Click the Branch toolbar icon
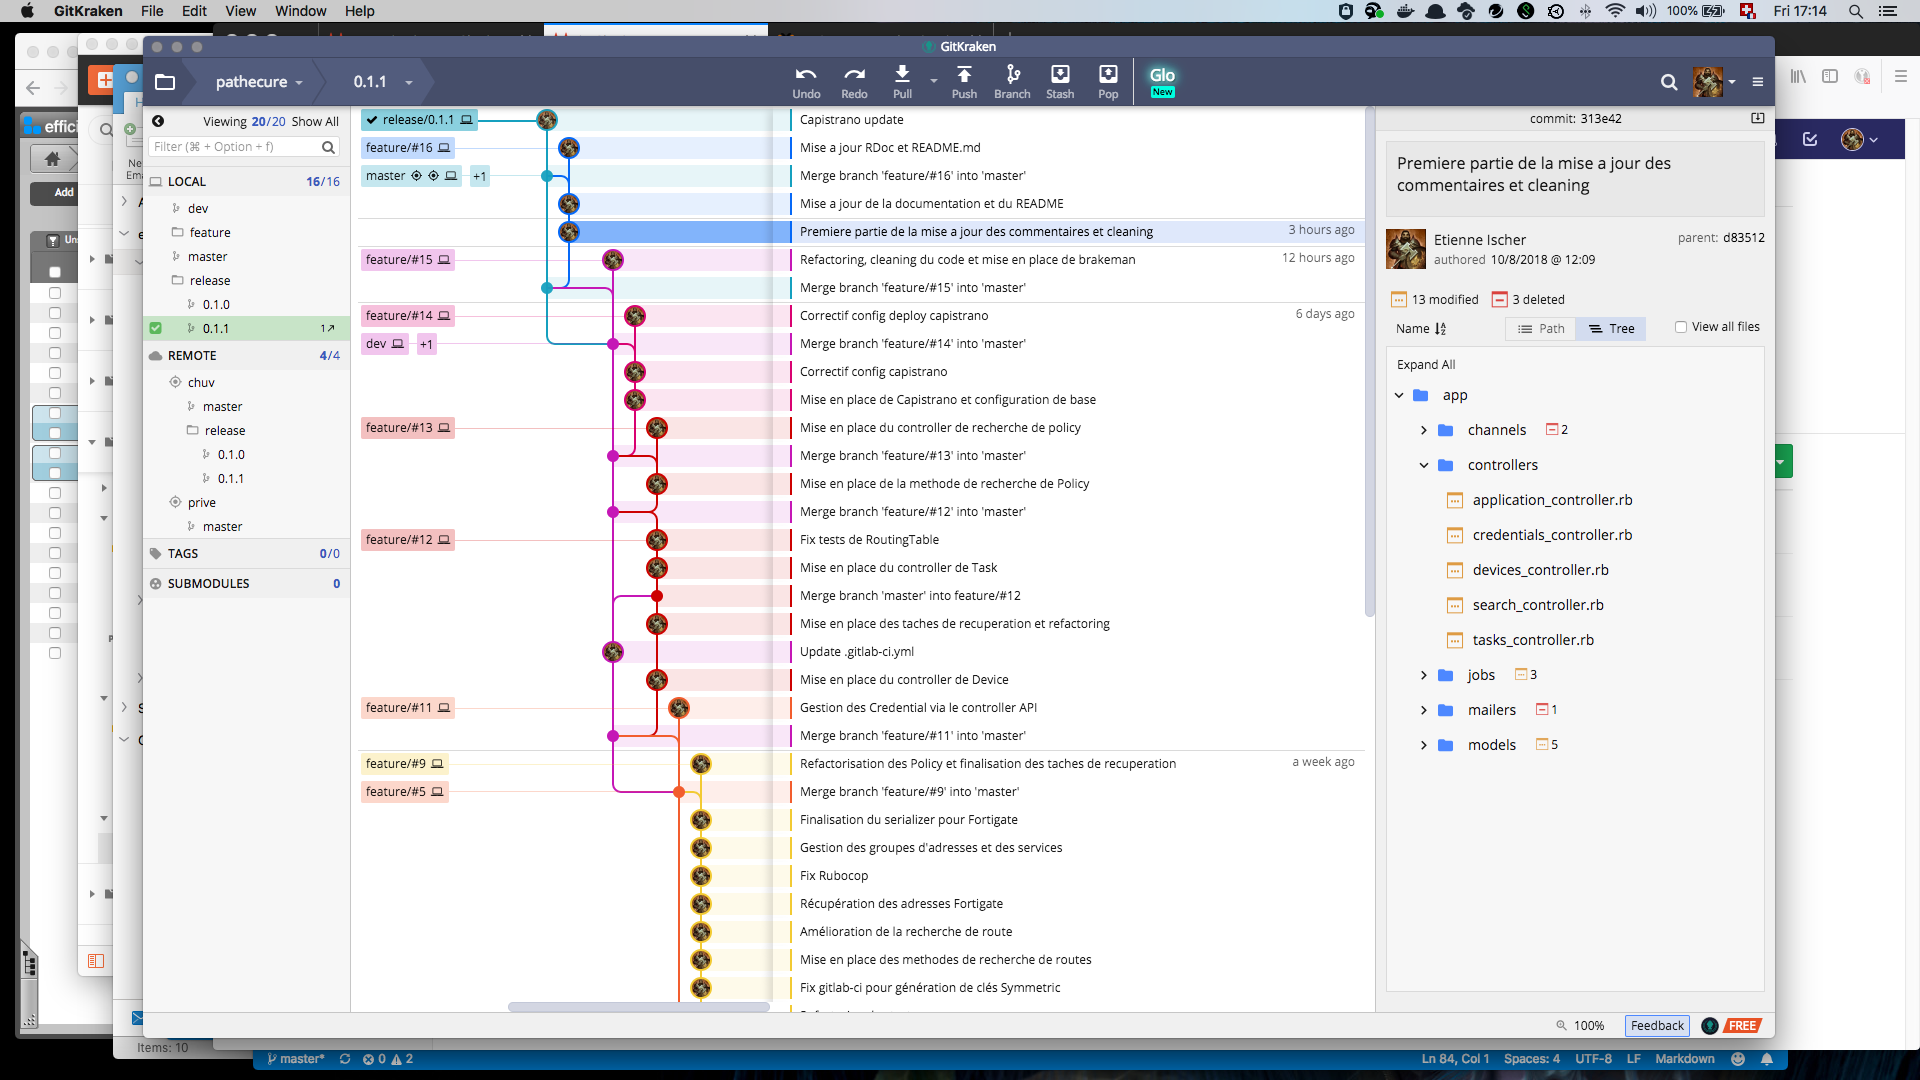 point(1012,81)
